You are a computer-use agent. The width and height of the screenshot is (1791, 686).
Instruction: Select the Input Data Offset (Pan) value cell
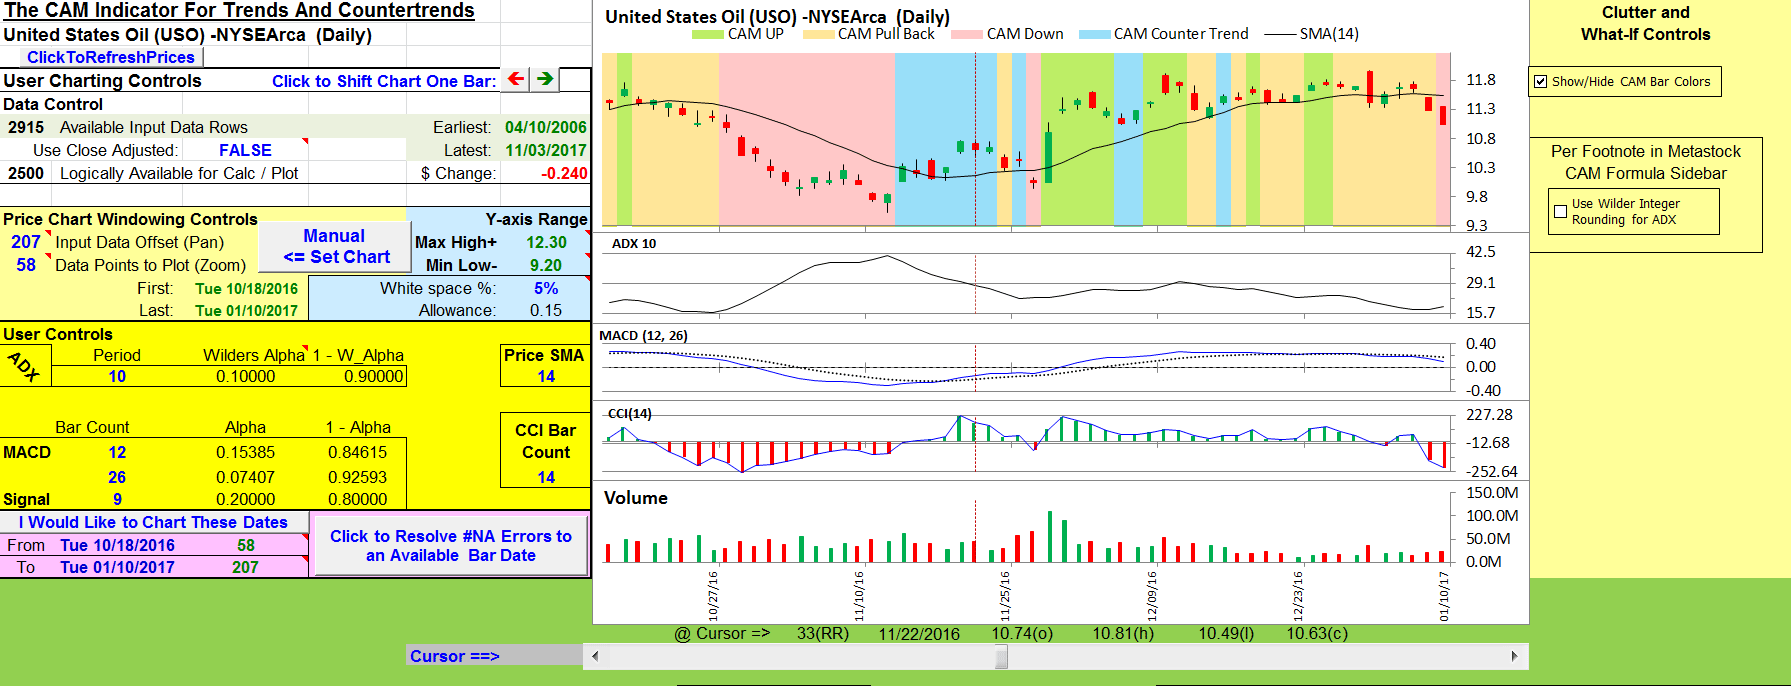point(26,242)
